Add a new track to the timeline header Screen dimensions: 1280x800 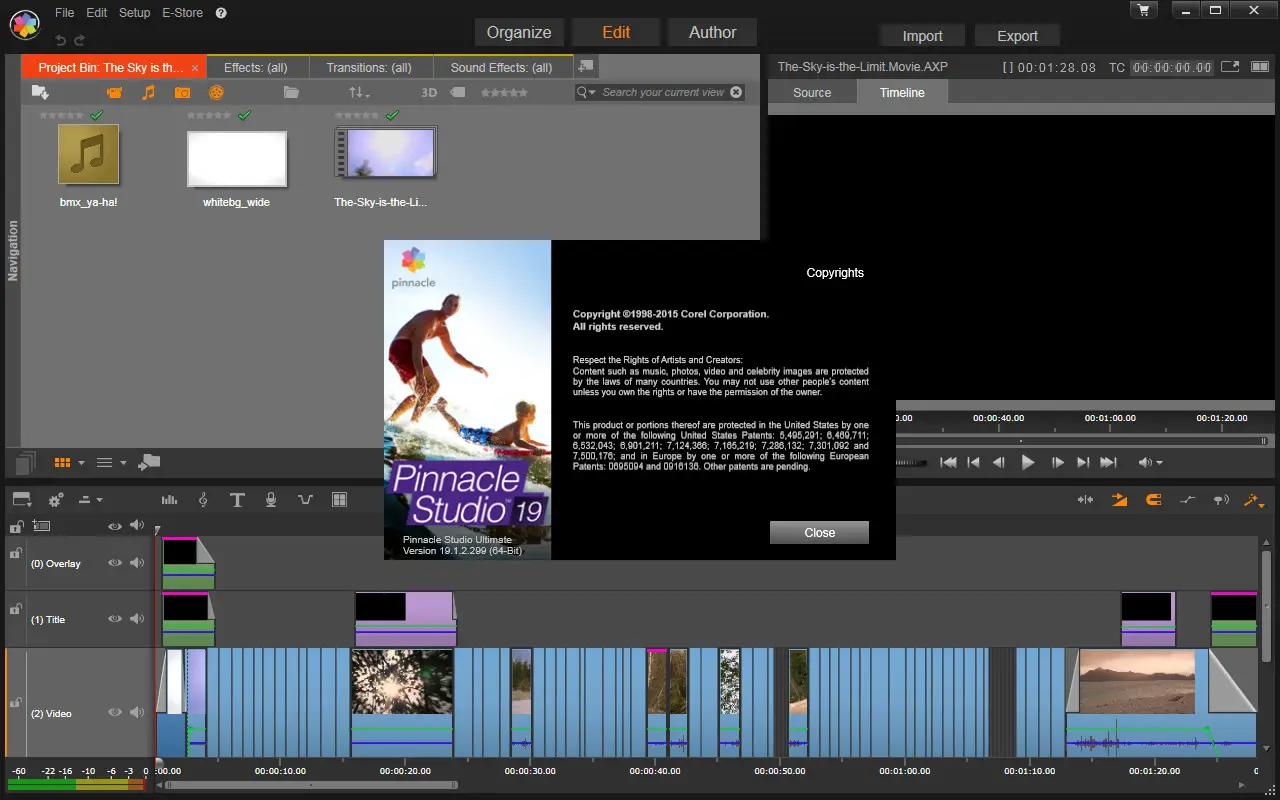pyautogui.click(x=41, y=525)
